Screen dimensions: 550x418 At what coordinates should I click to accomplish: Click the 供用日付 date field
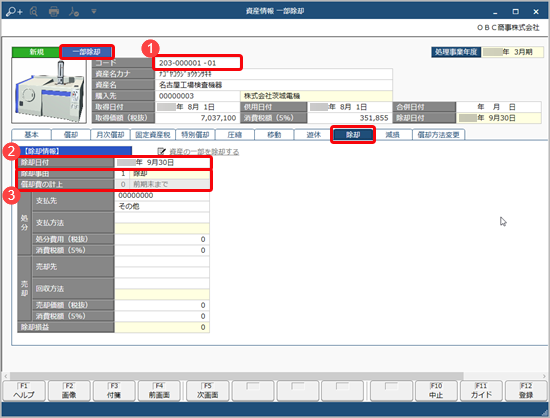pyautogui.click(x=349, y=107)
